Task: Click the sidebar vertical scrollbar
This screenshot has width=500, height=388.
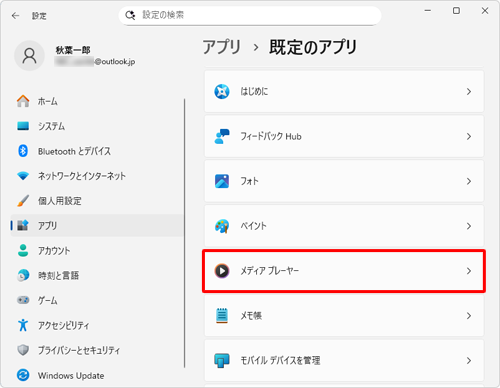Action: point(184,233)
